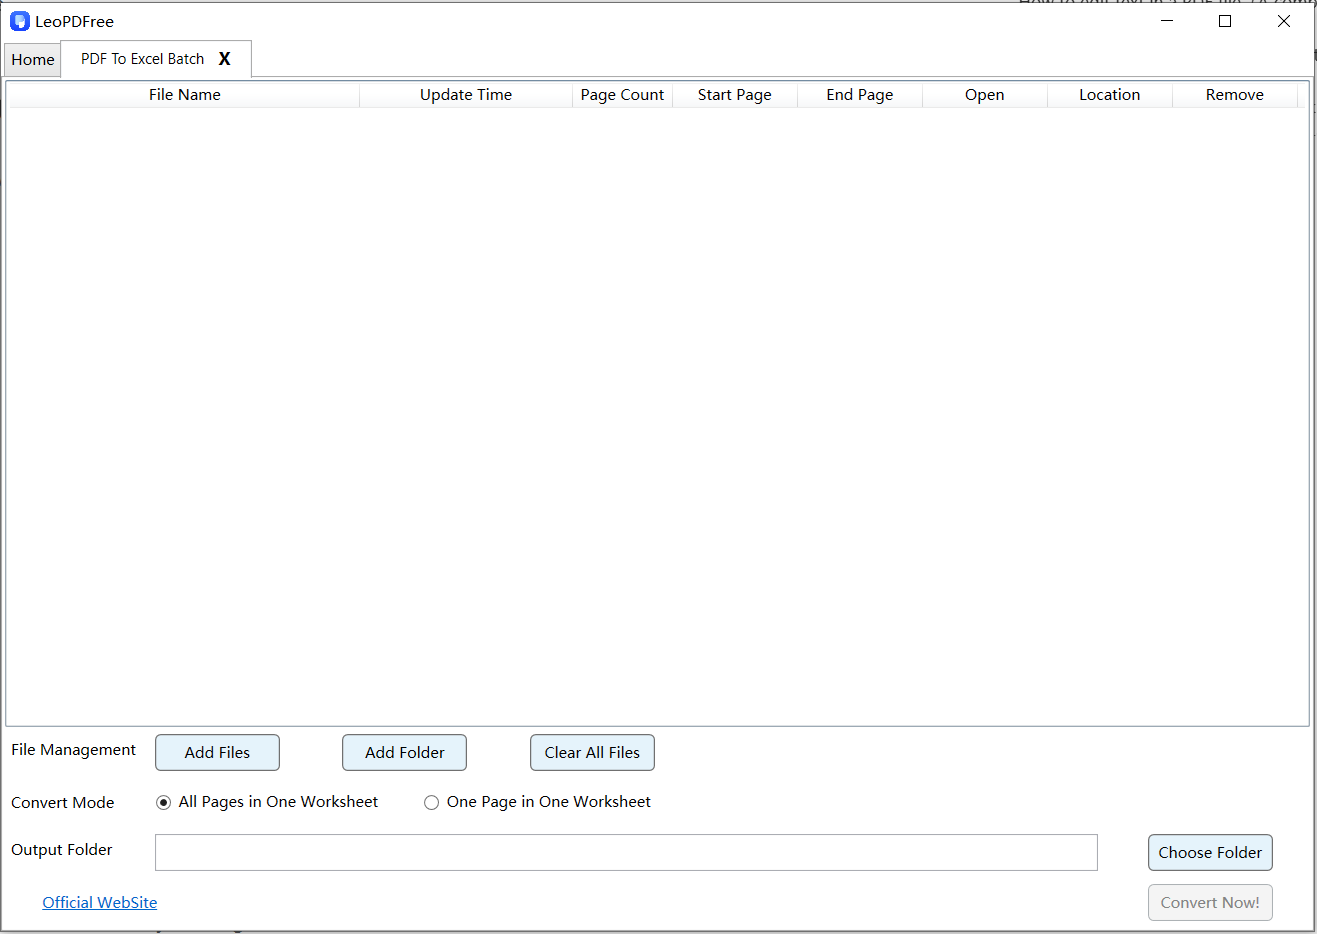Click the File Name column header

pyautogui.click(x=184, y=94)
